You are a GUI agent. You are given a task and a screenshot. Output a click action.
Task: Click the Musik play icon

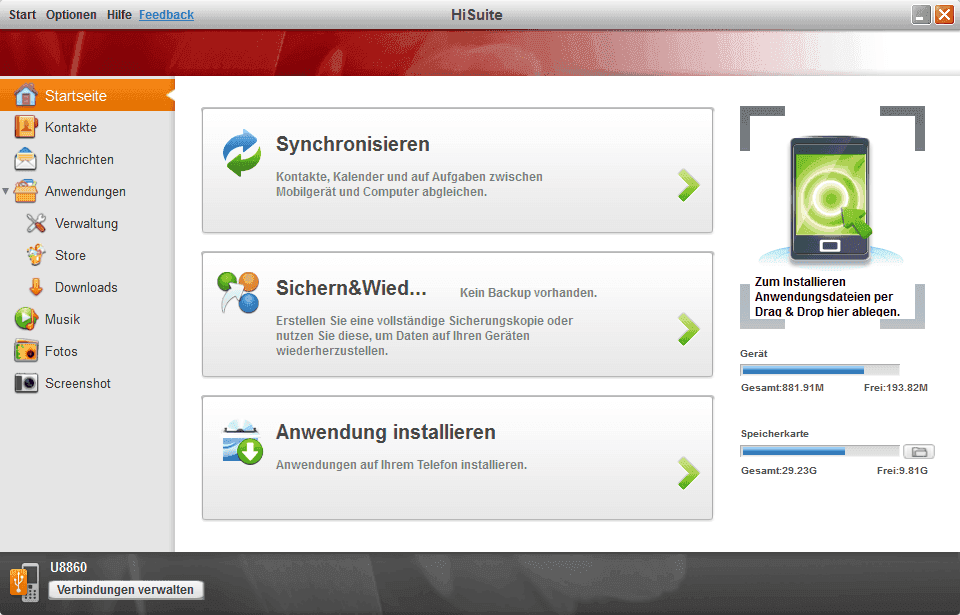pyautogui.click(x=26, y=319)
